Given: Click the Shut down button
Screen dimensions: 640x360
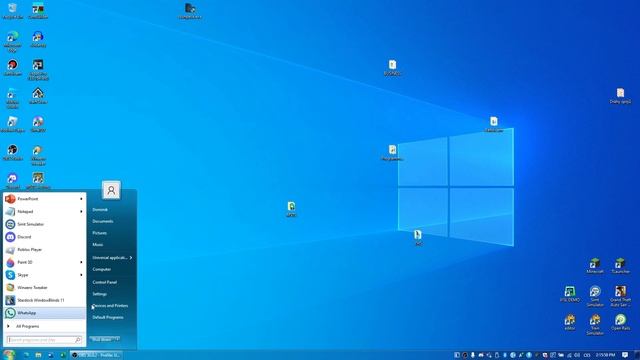Looking at the screenshot, I should (101, 339).
